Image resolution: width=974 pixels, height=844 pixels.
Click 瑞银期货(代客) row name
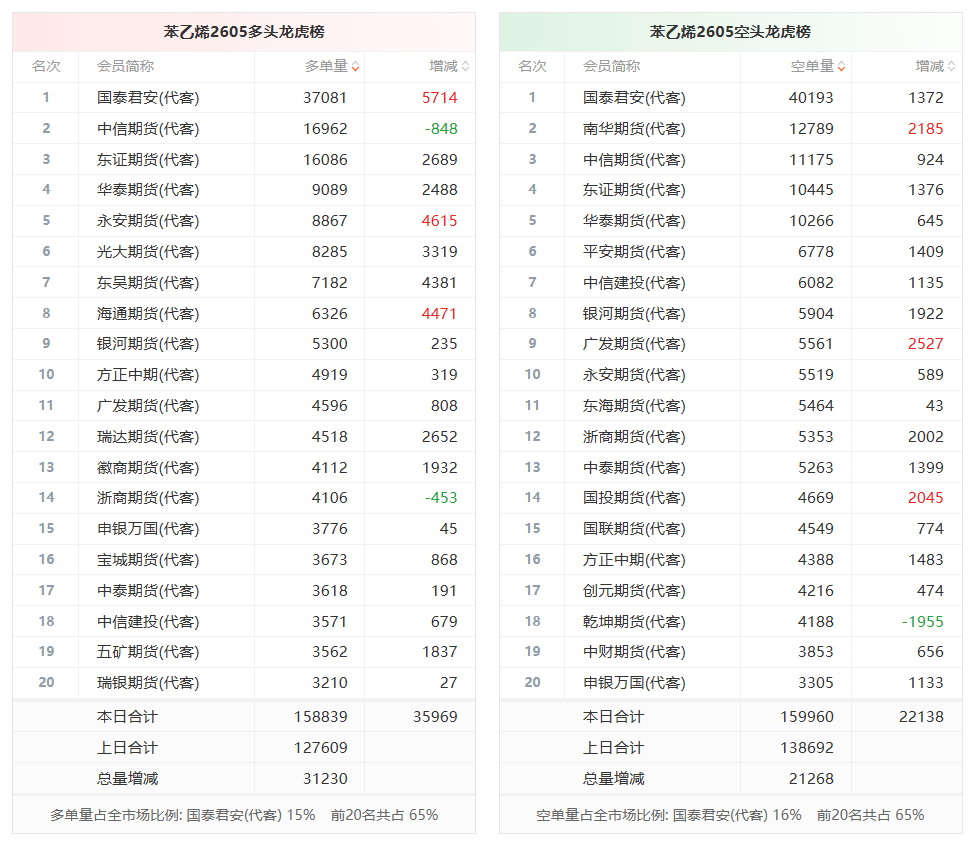(x=148, y=683)
